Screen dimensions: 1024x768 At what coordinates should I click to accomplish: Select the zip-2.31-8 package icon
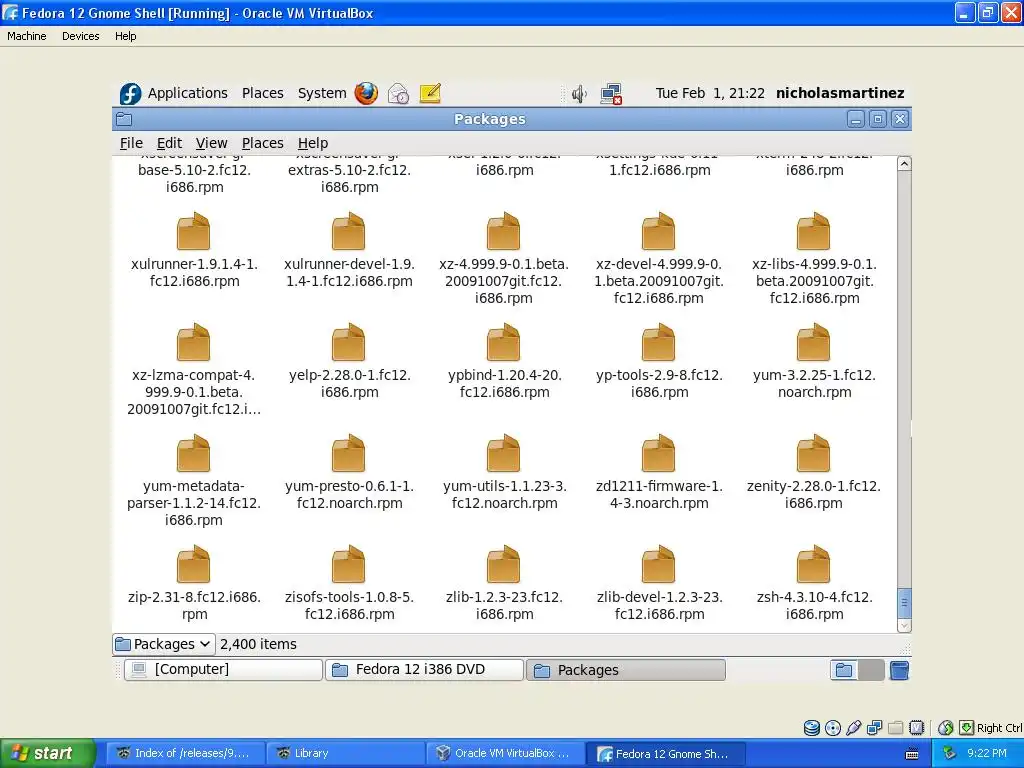tap(194, 564)
